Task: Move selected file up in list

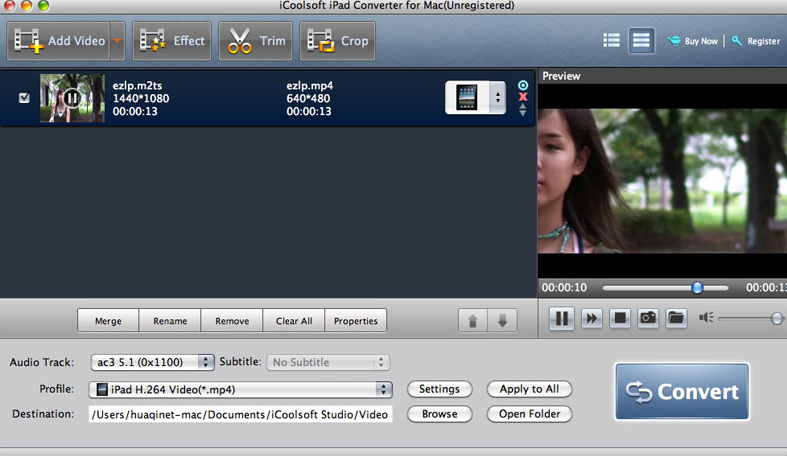Action: click(473, 320)
